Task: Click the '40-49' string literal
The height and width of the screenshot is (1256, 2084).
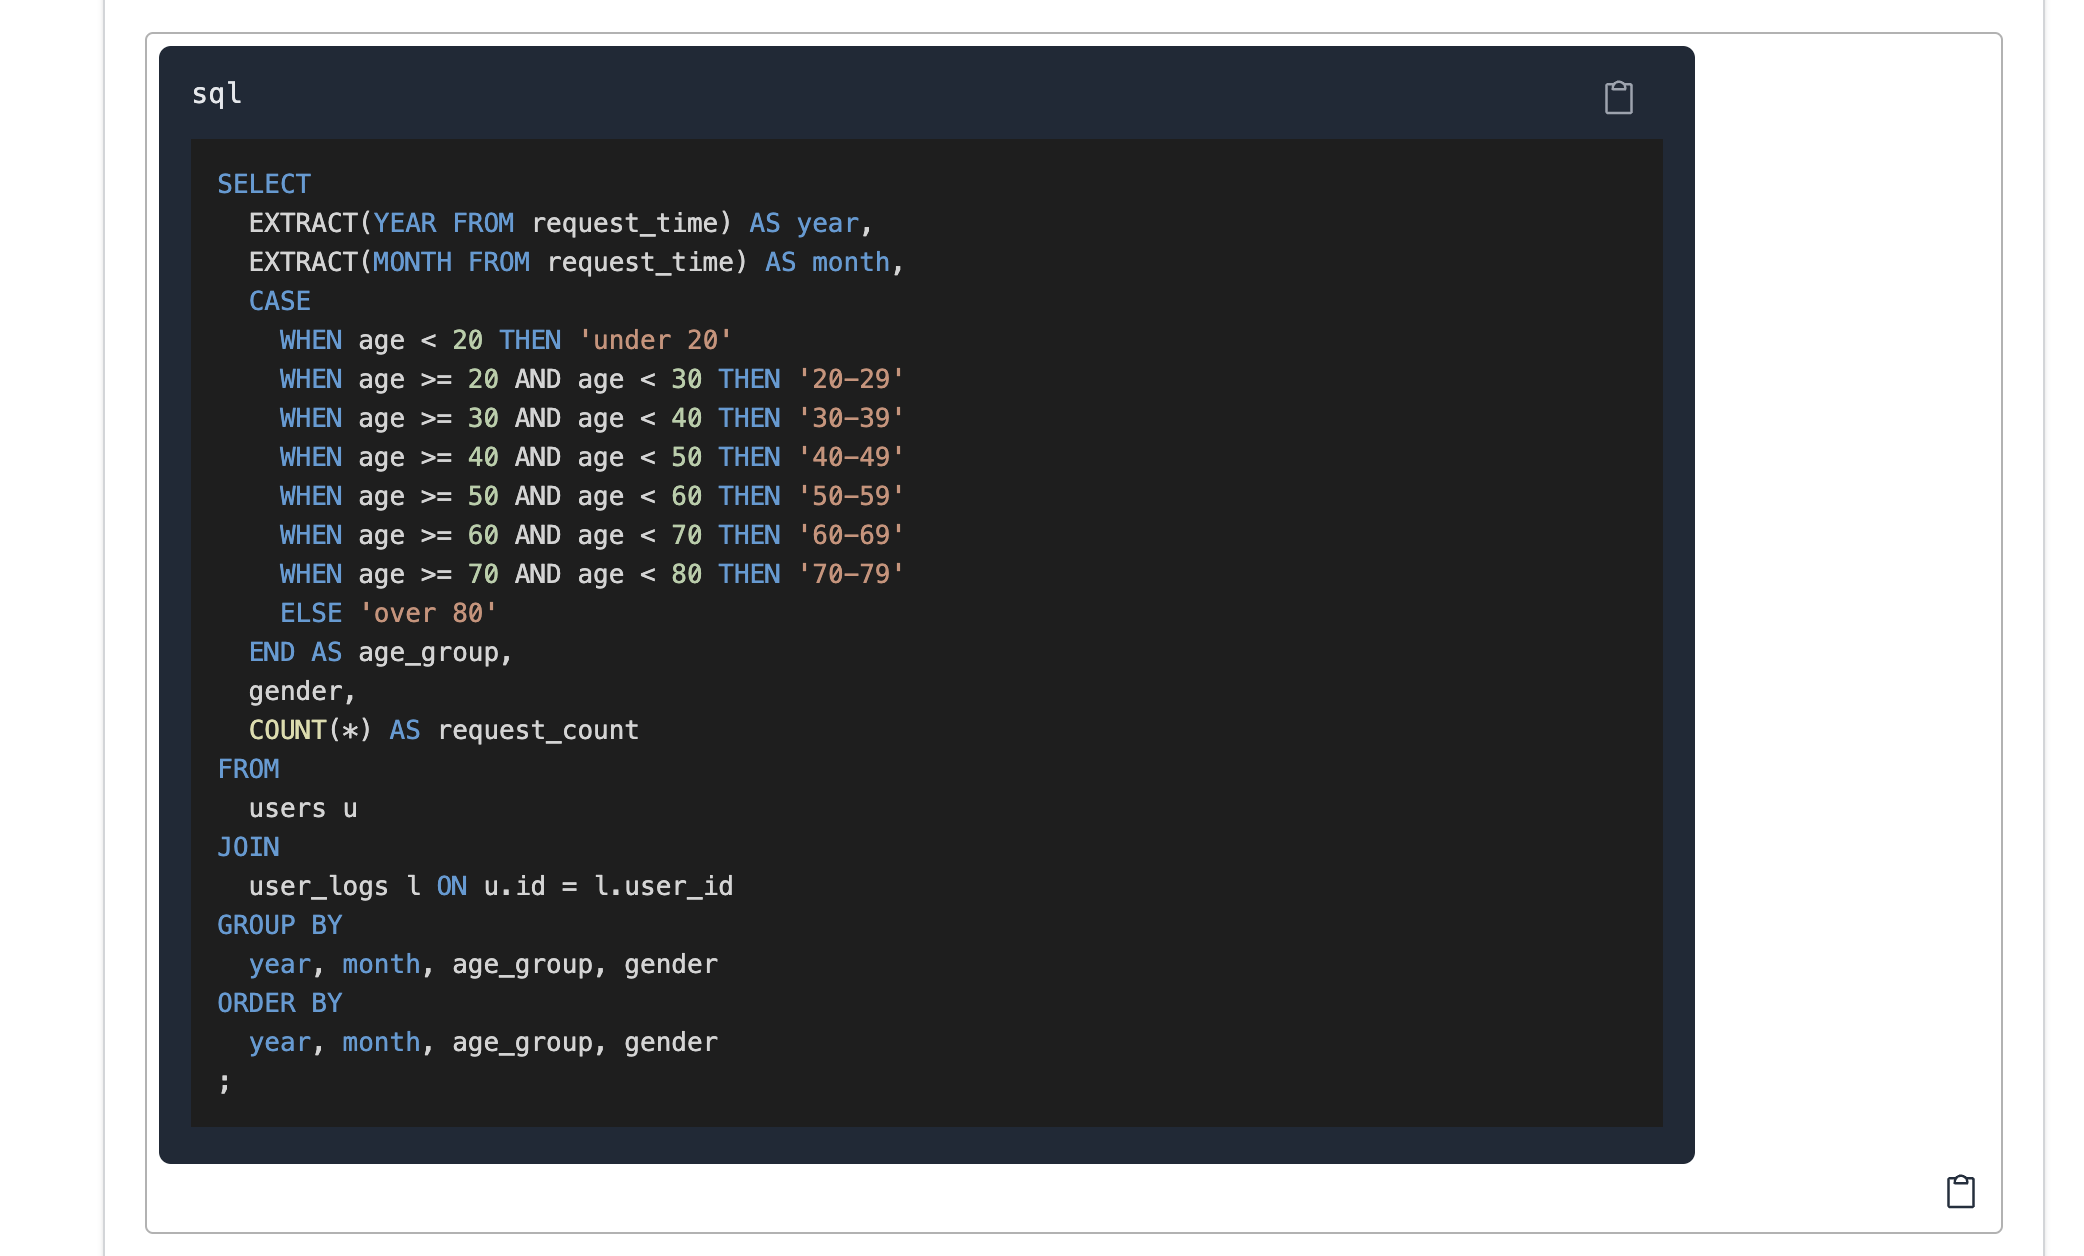Action: (850, 457)
